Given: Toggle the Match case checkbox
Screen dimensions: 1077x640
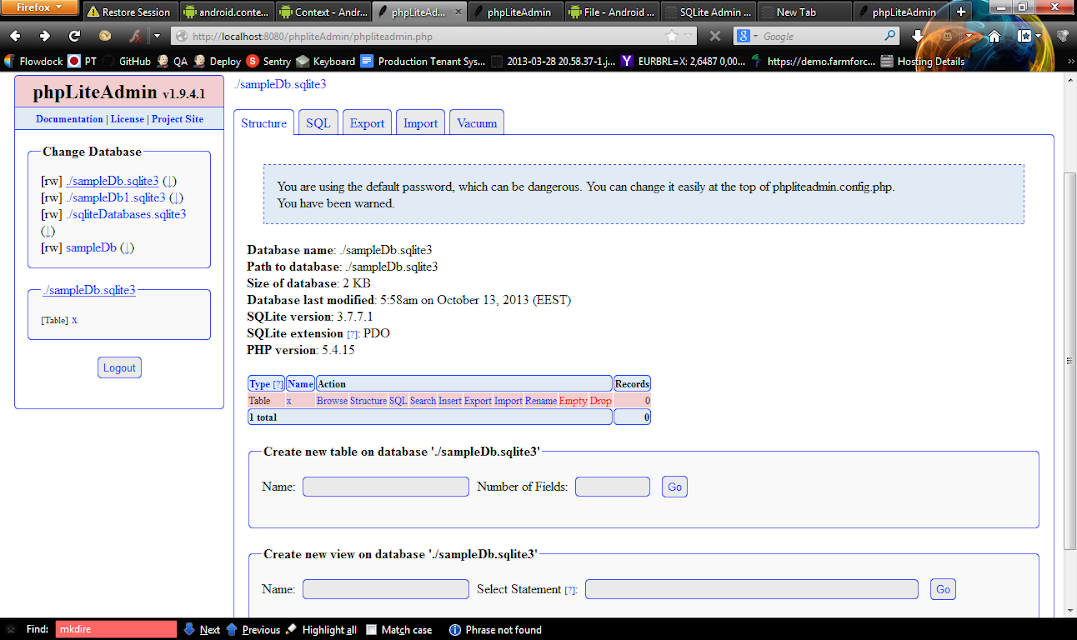Looking at the screenshot, I should click(372, 630).
